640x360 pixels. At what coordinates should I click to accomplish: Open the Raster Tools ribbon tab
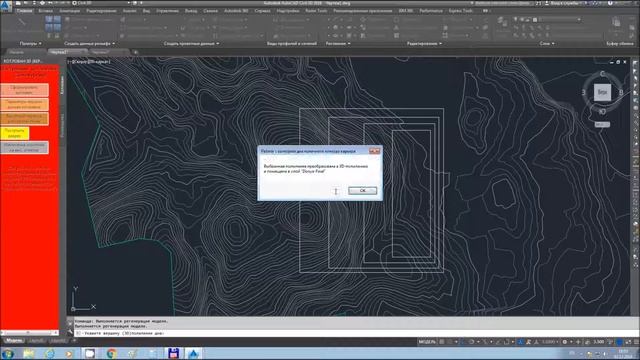316,11
